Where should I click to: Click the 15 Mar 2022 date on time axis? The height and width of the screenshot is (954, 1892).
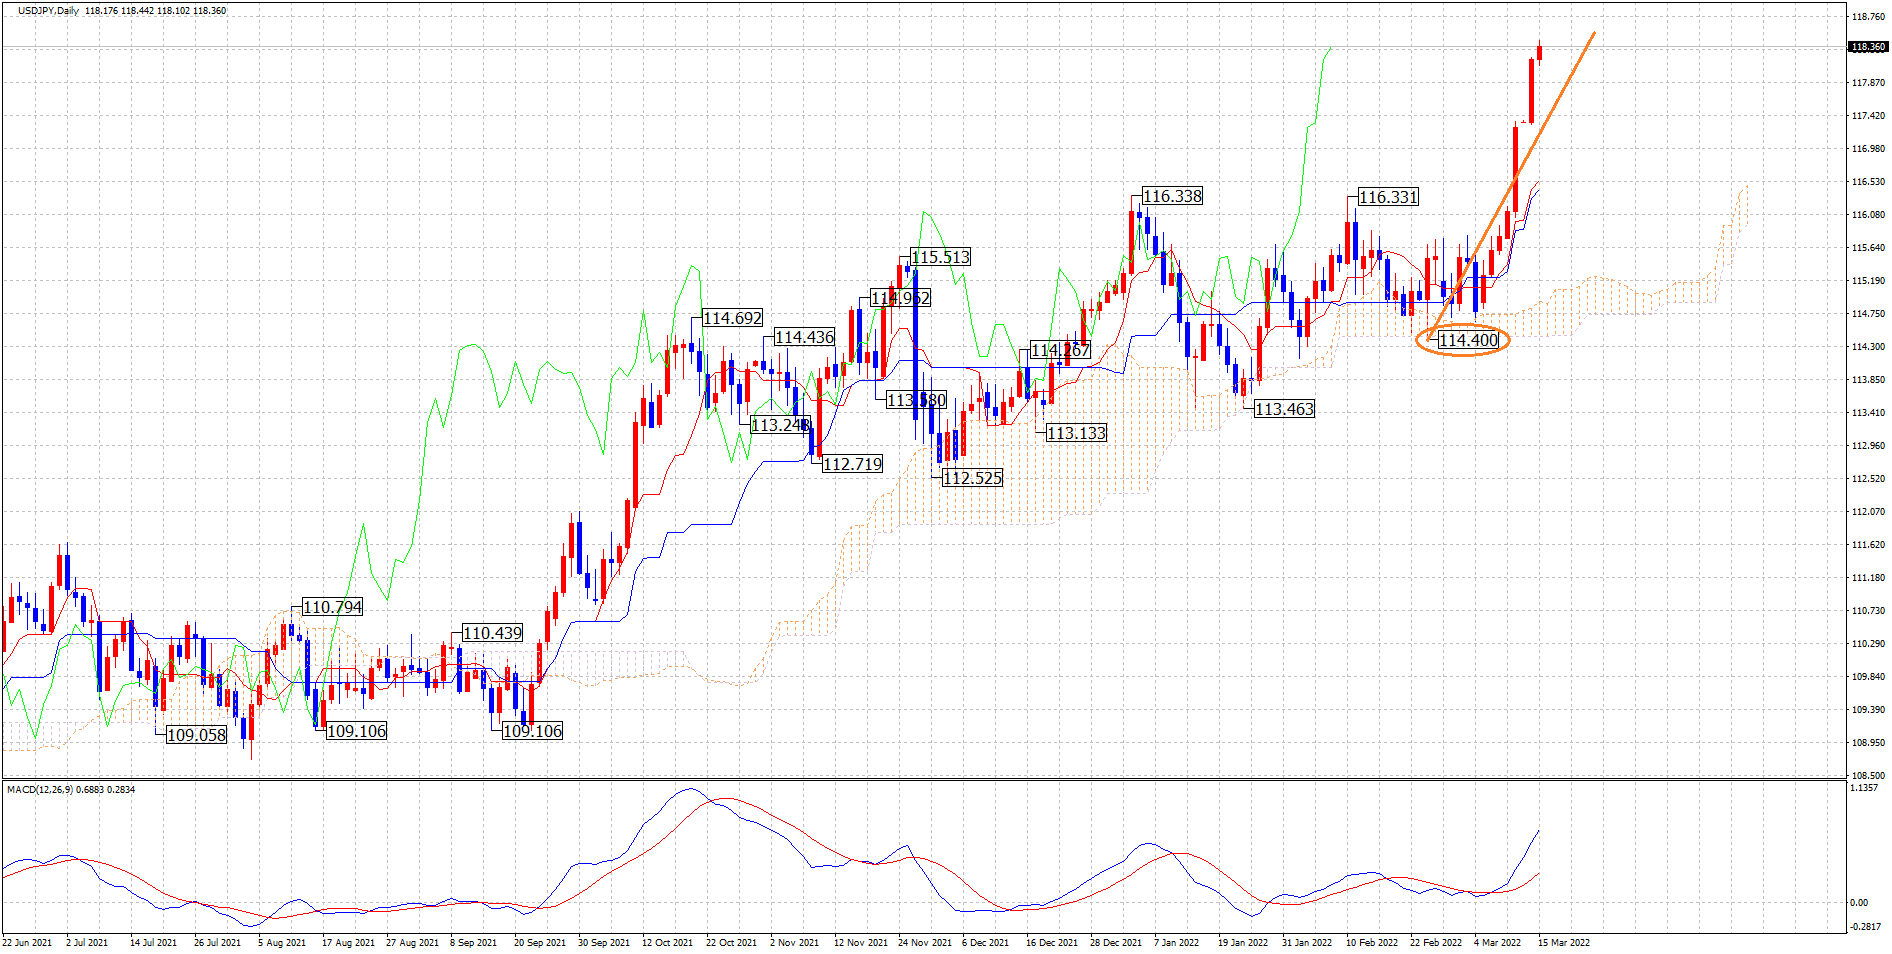pos(1563,942)
